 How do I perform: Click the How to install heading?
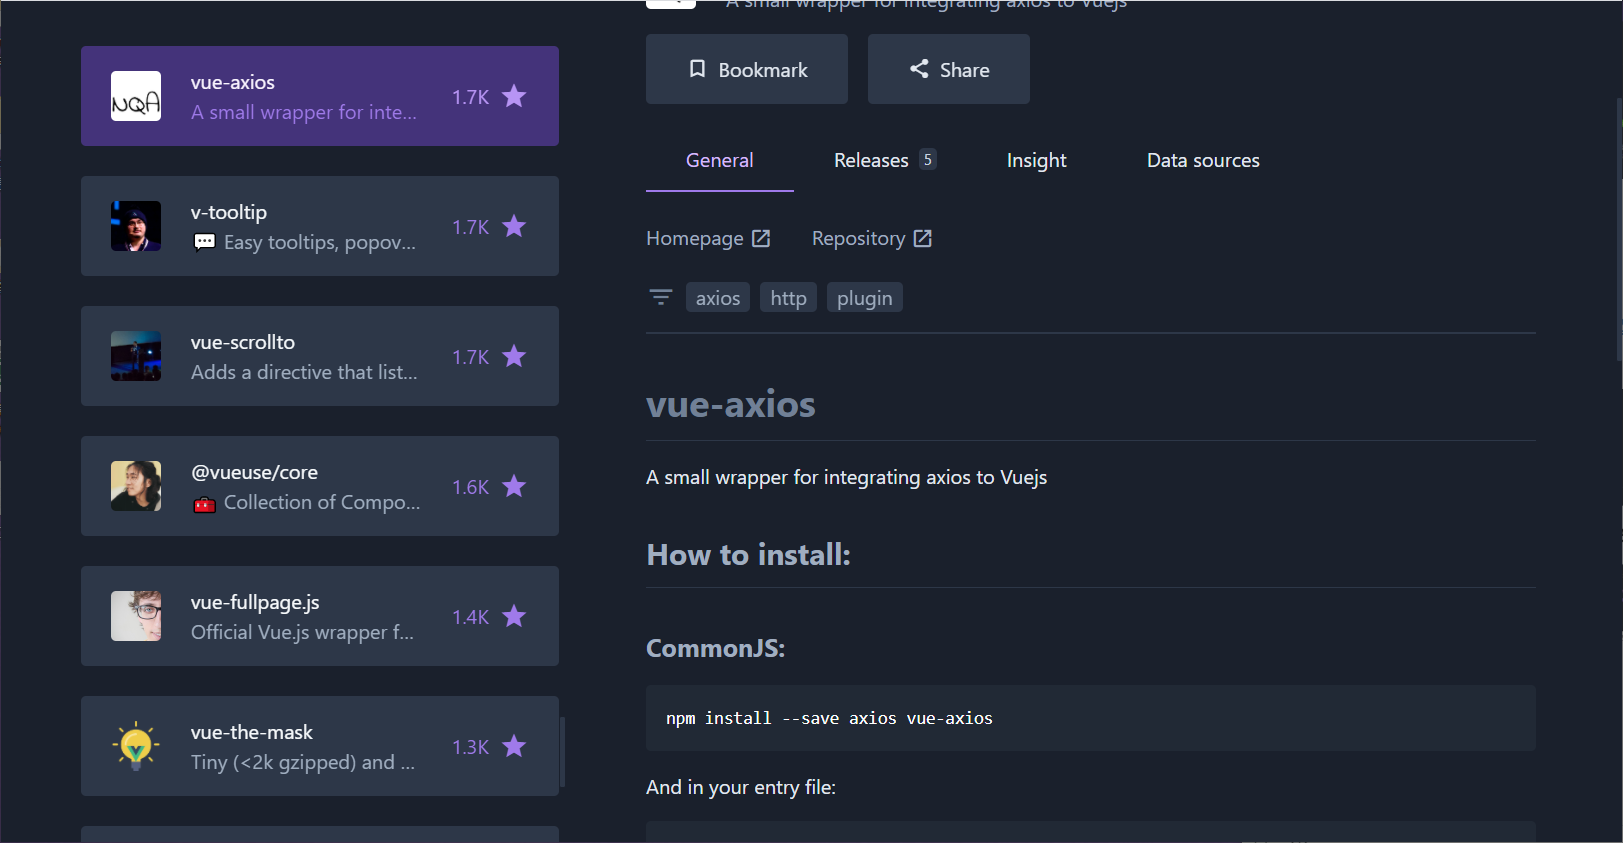(x=748, y=555)
